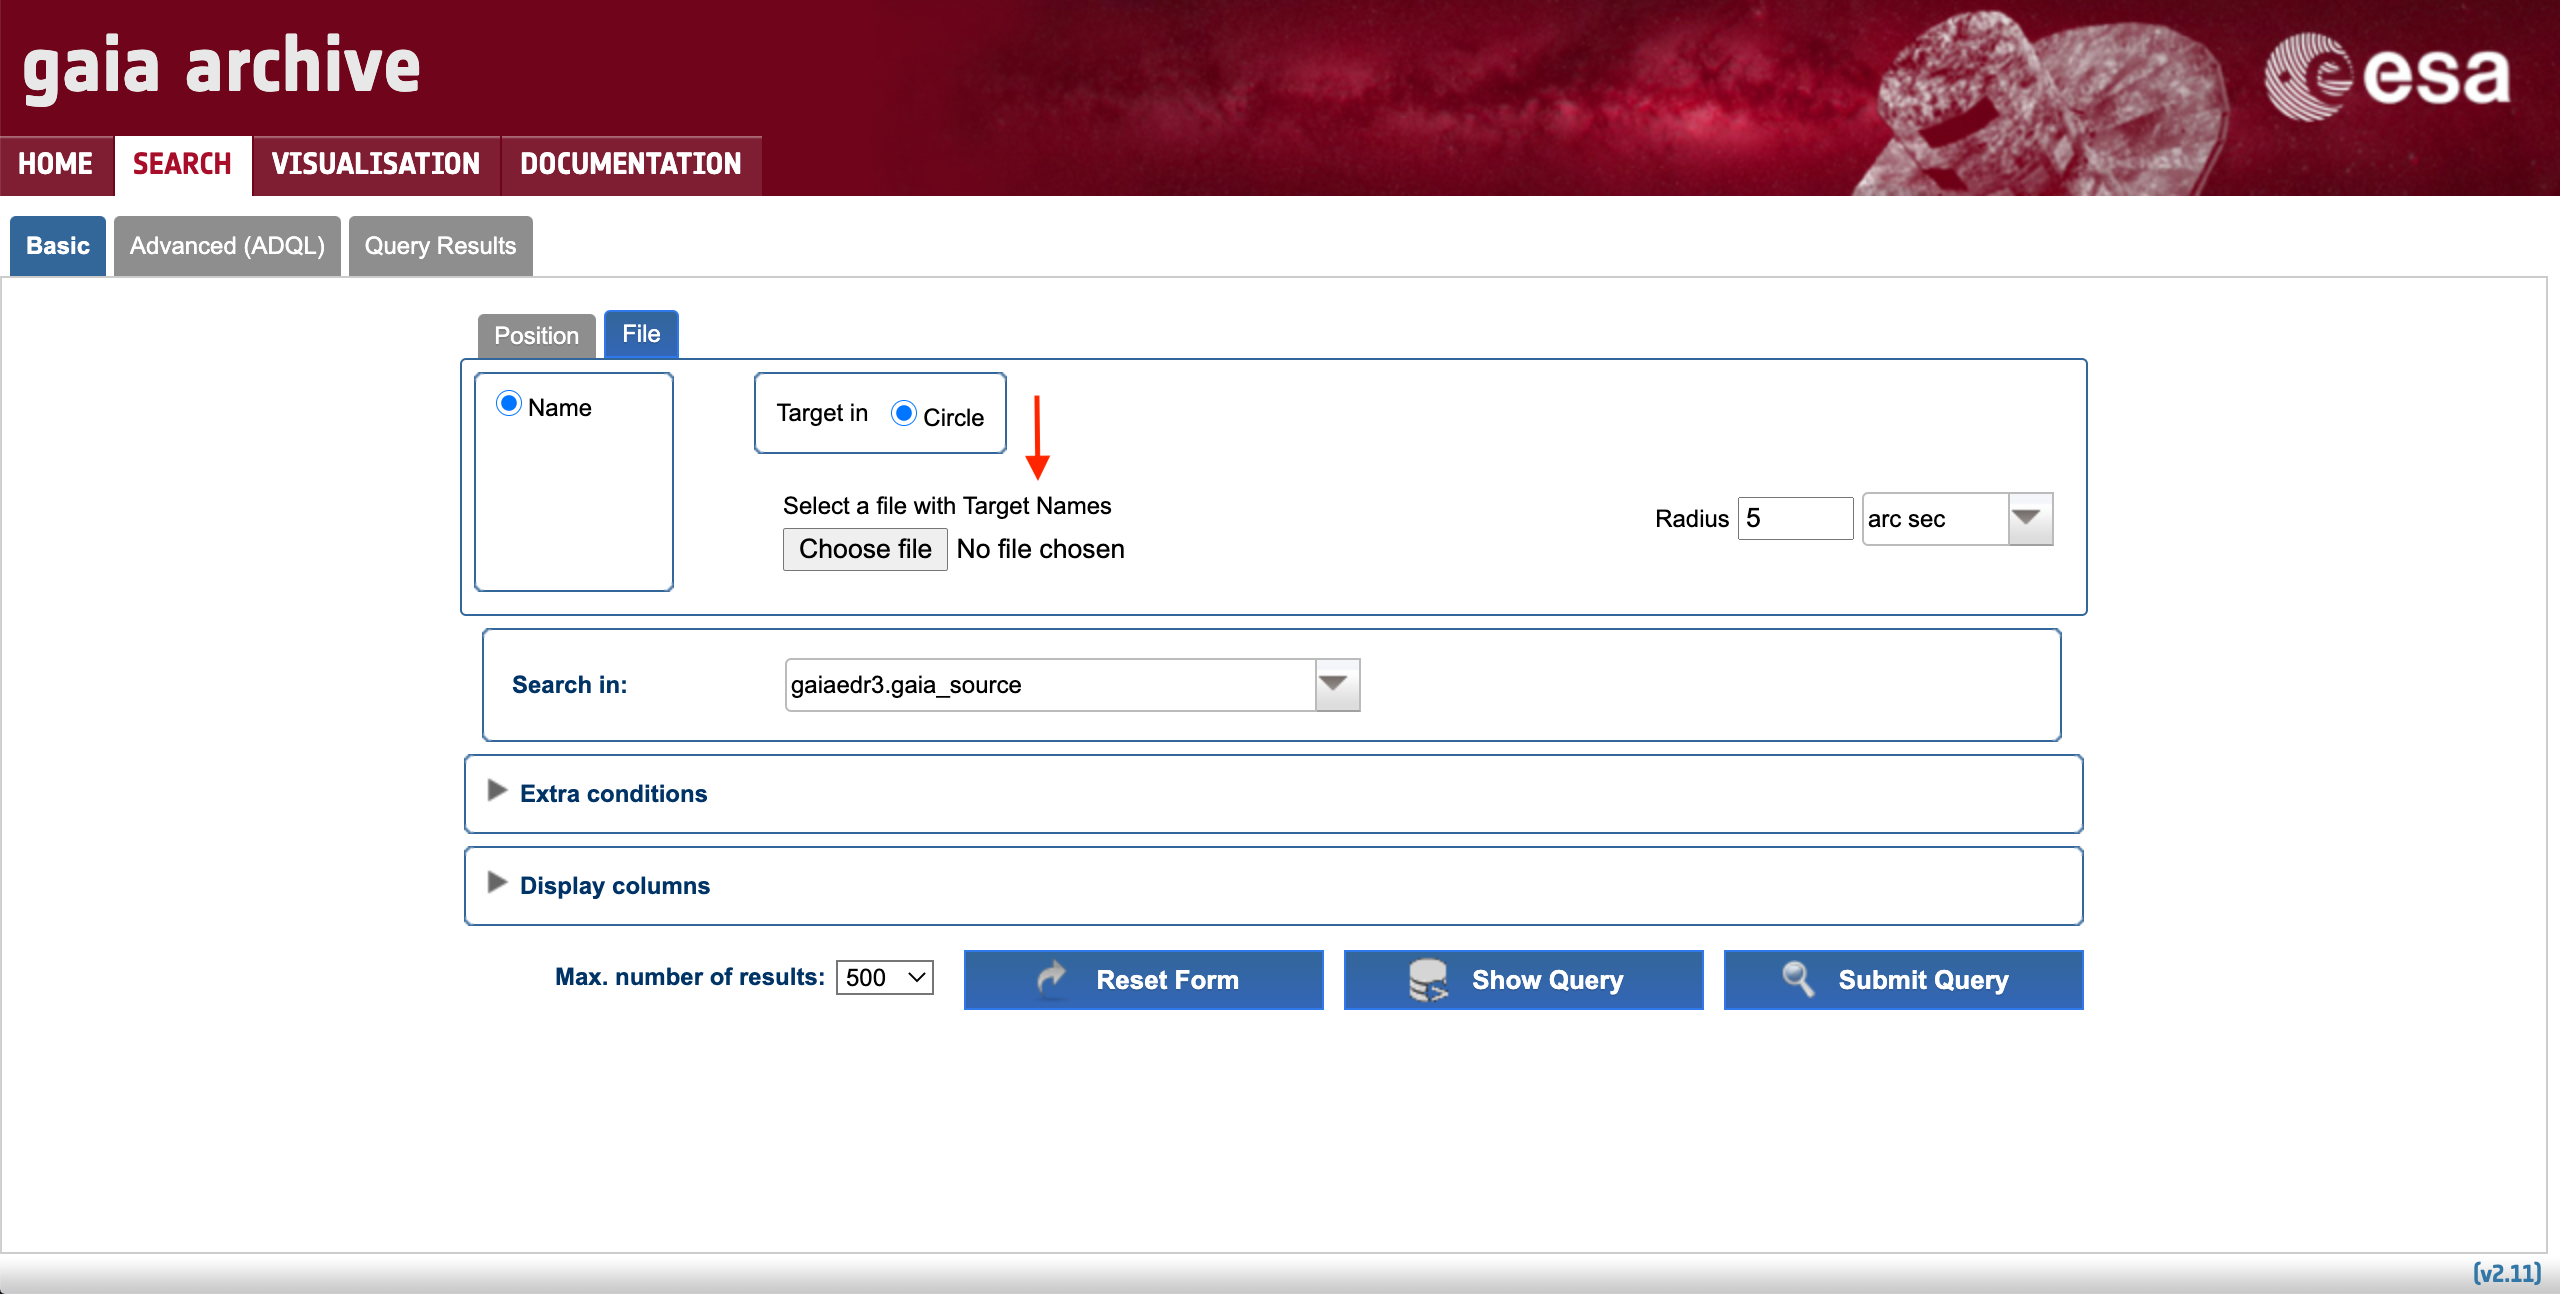Click the Show Query database icon
The width and height of the screenshot is (2560, 1294).
pyautogui.click(x=1428, y=980)
